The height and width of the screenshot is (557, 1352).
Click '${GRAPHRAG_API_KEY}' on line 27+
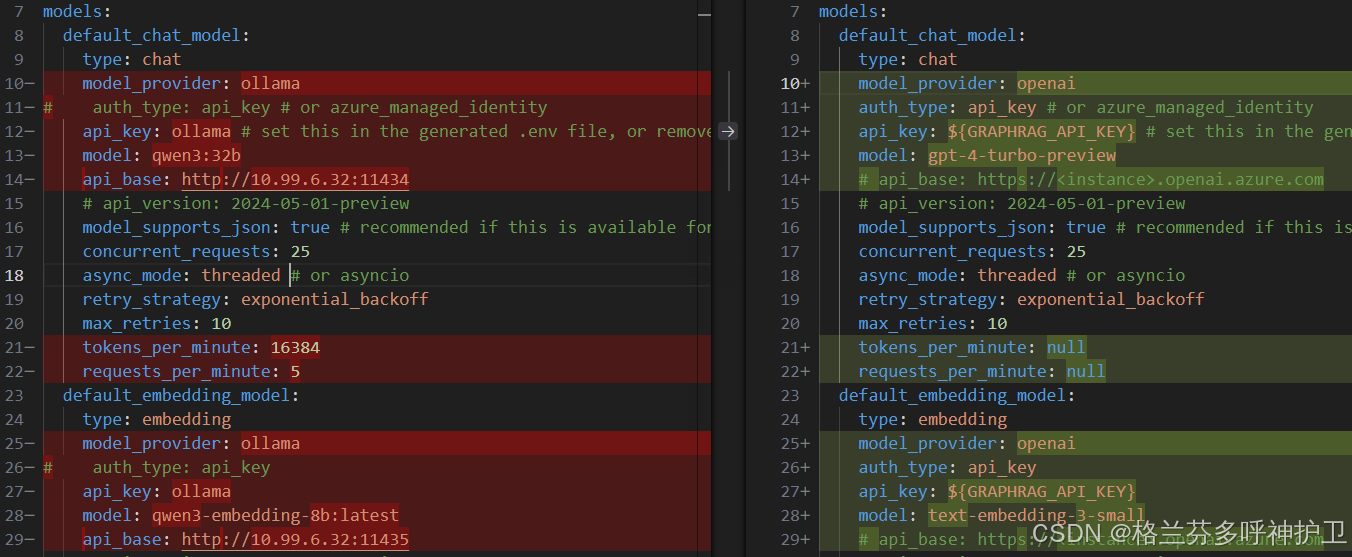(1042, 491)
